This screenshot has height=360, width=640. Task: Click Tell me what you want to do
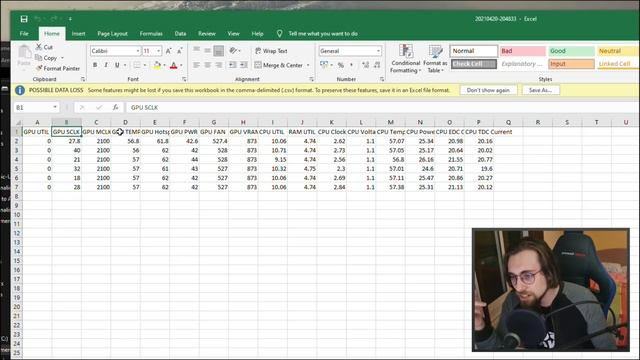point(322,33)
